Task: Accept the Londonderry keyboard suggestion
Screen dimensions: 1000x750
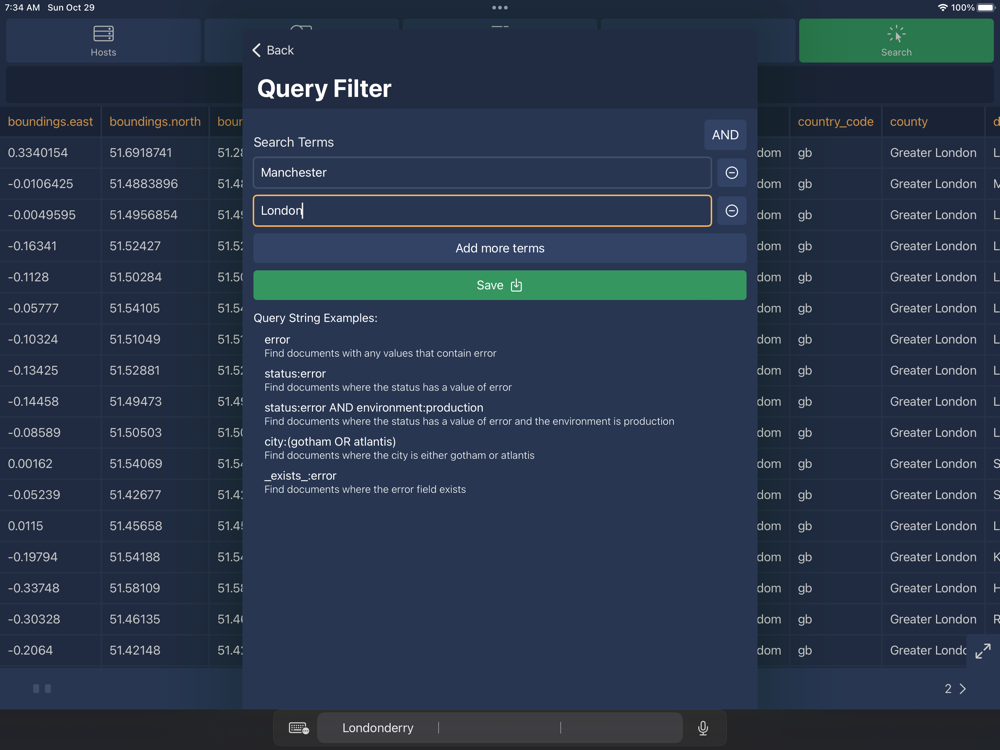Action: pos(378,728)
